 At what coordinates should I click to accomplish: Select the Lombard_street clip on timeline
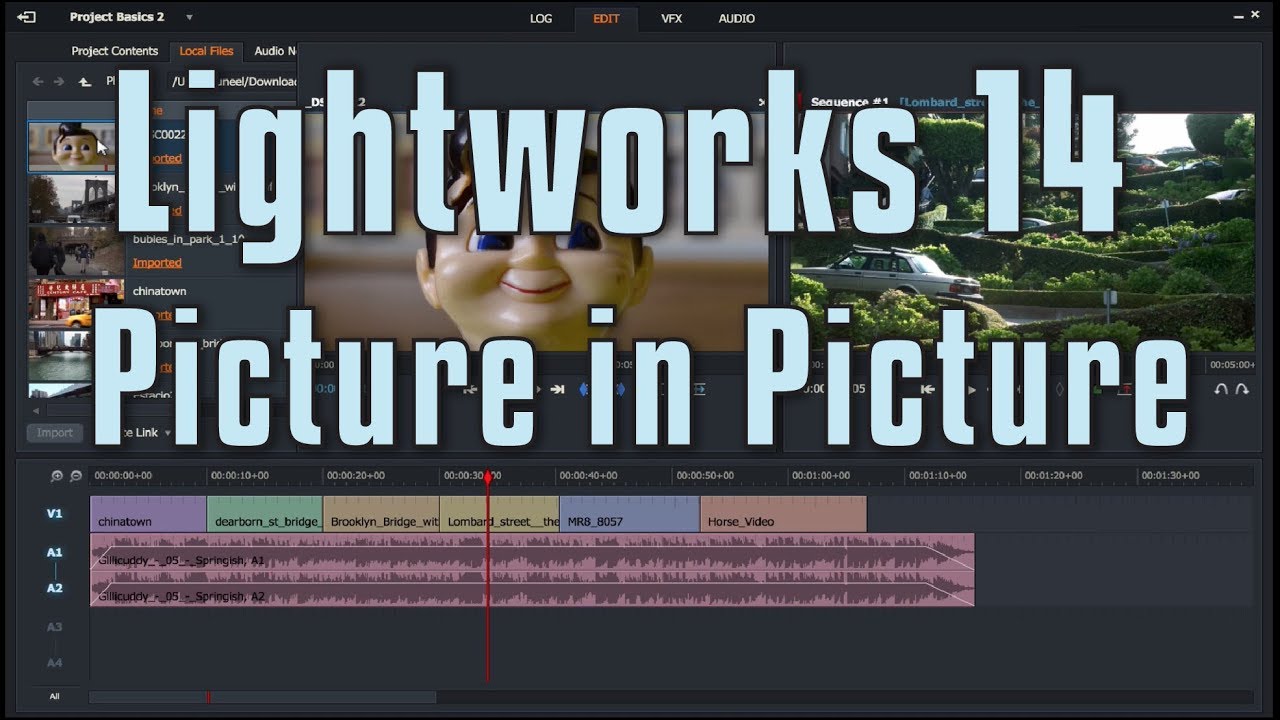point(499,514)
